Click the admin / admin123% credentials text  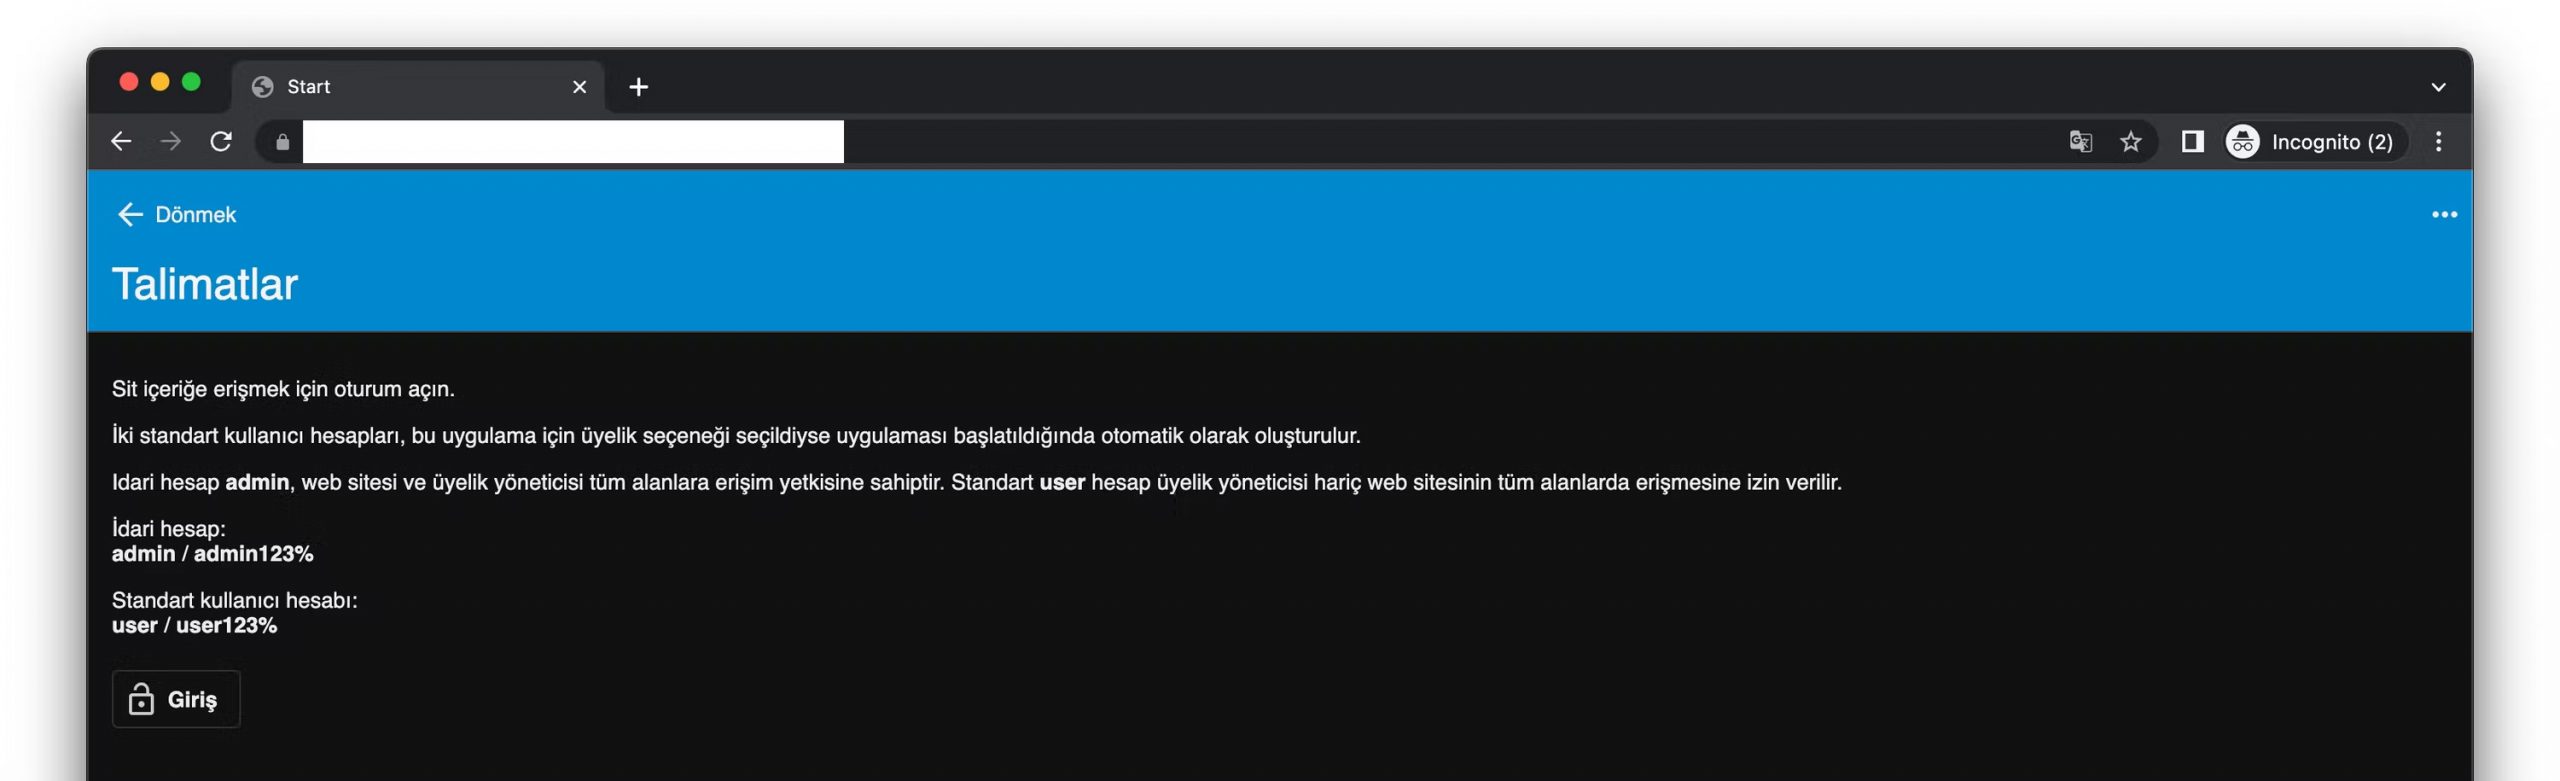tap(213, 554)
